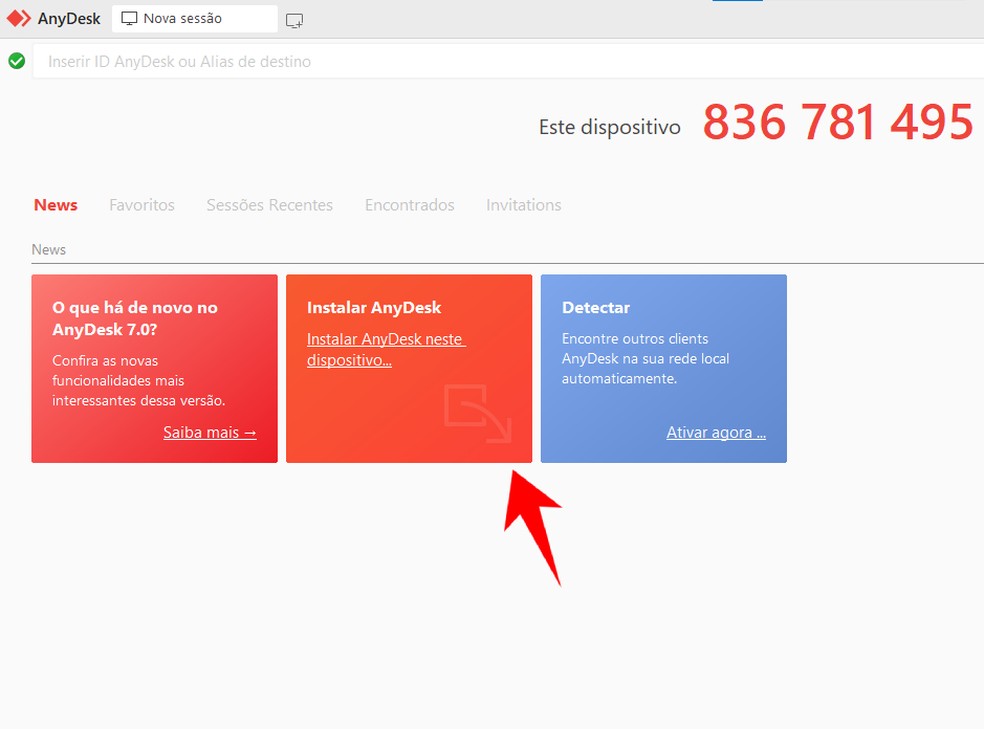Switch to the Invitations tab

pos(523,205)
